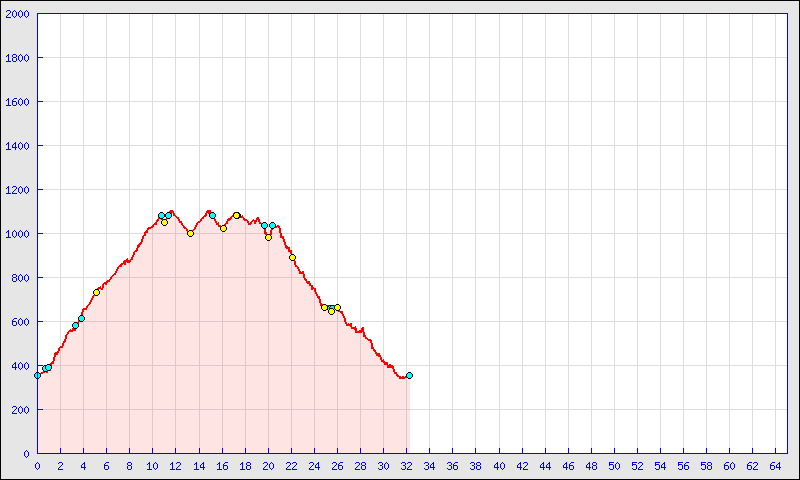Click the 1800 elevation axis label

pos(17,58)
